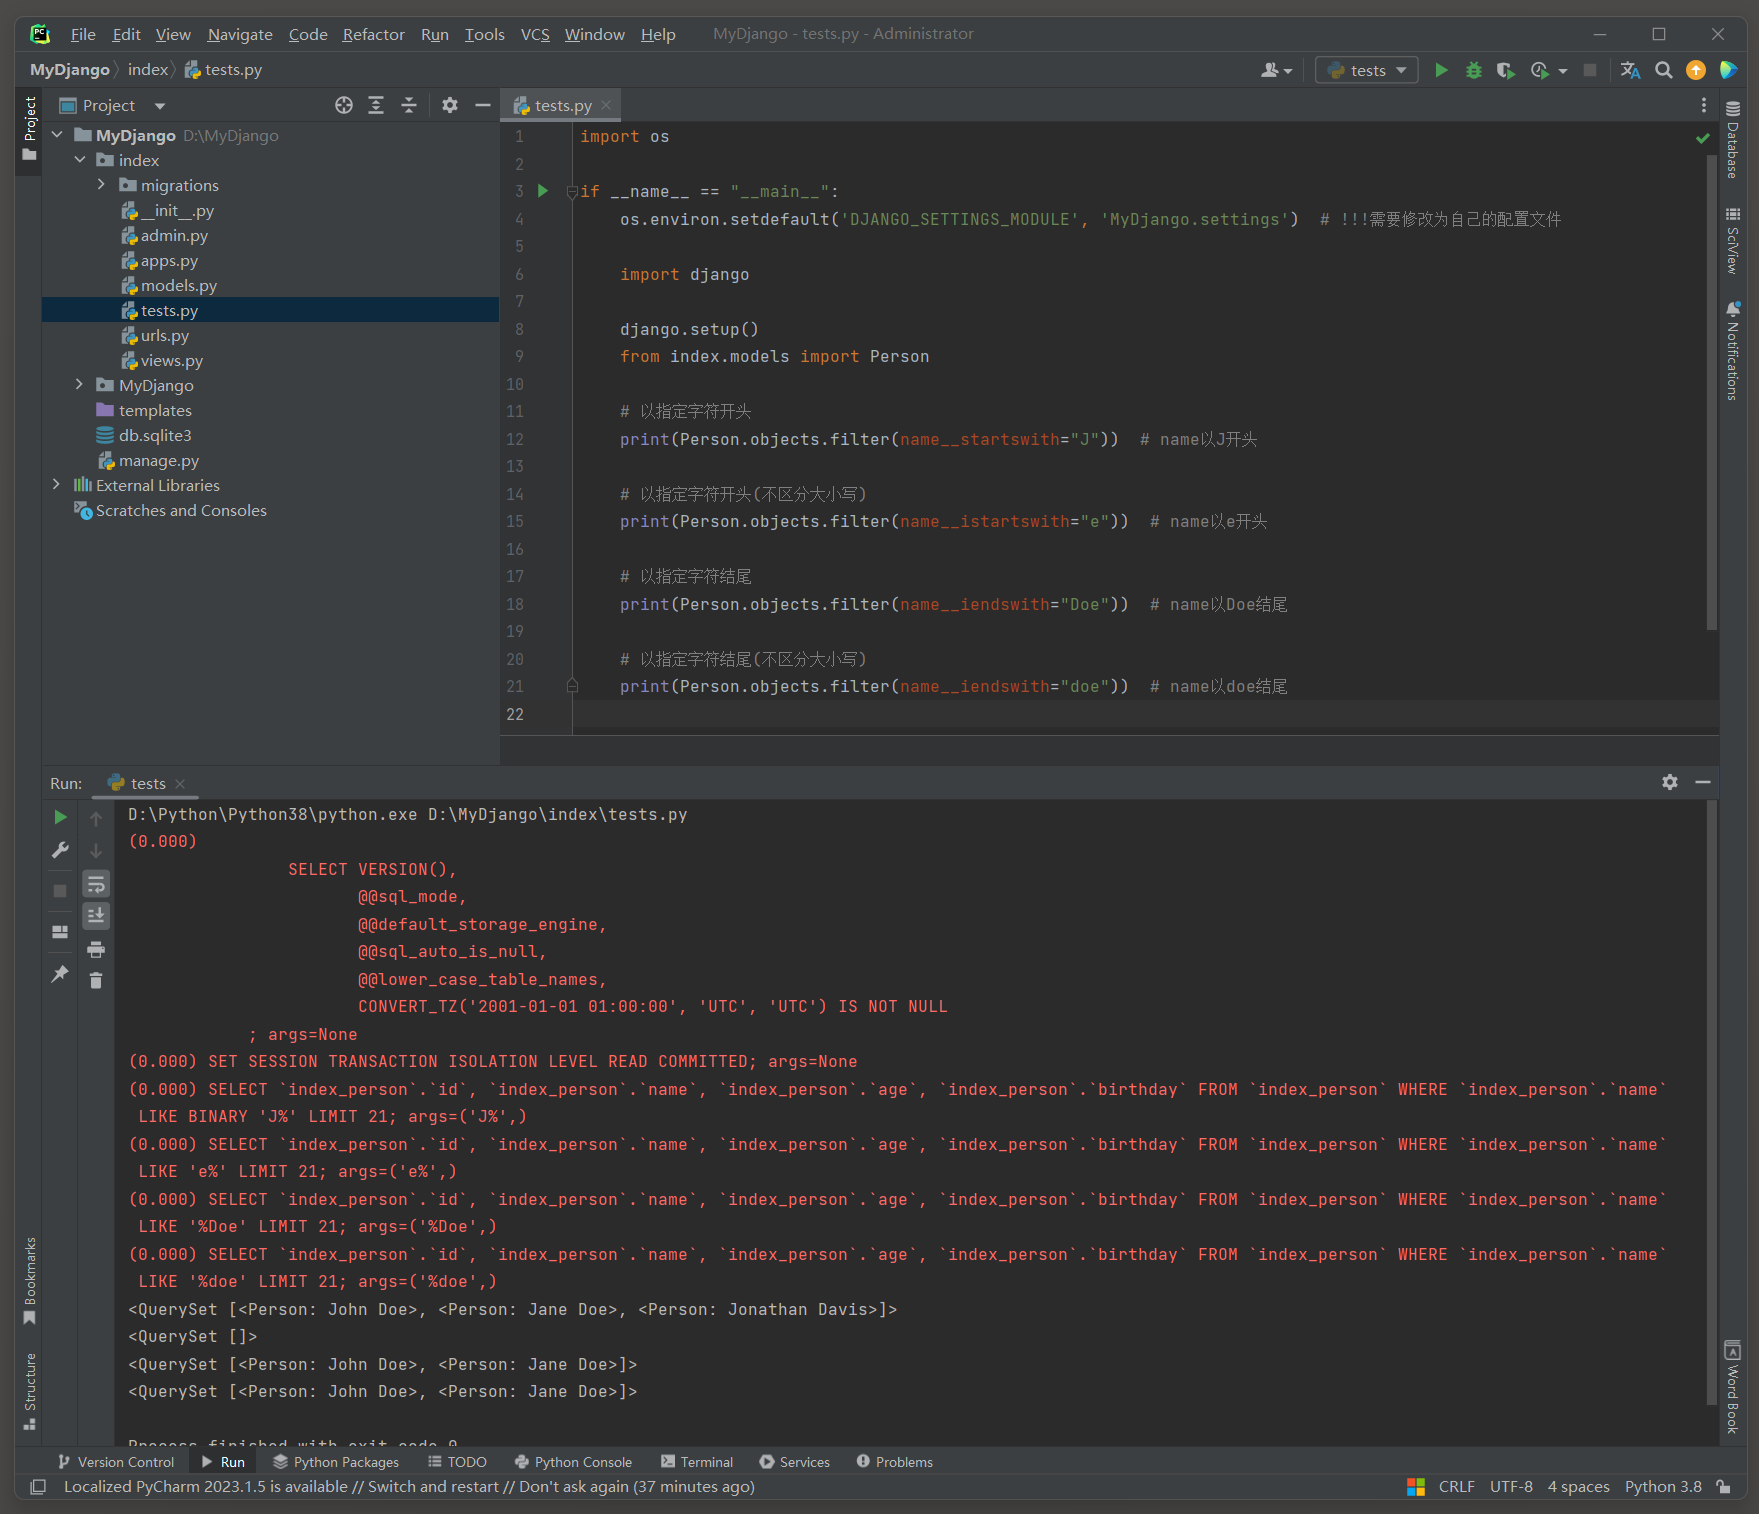Open the tests run configuration dropdown

click(1366, 70)
